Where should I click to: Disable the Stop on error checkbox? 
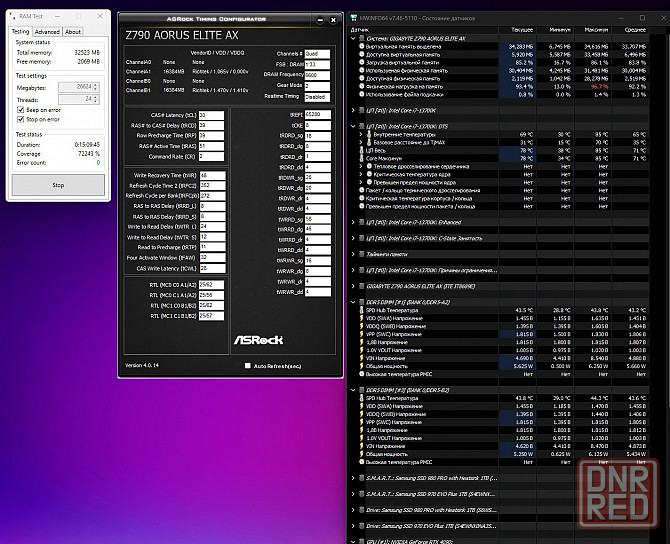[19, 118]
